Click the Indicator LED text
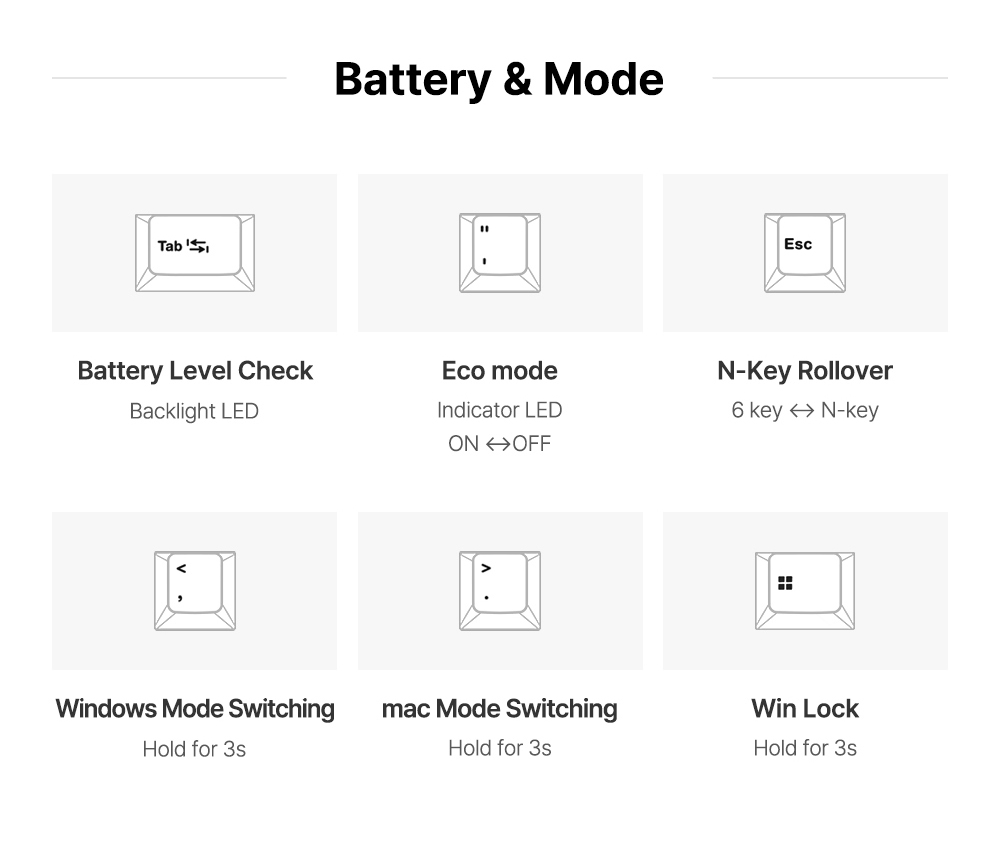This screenshot has width=1000, height=849. click(500, 410)
